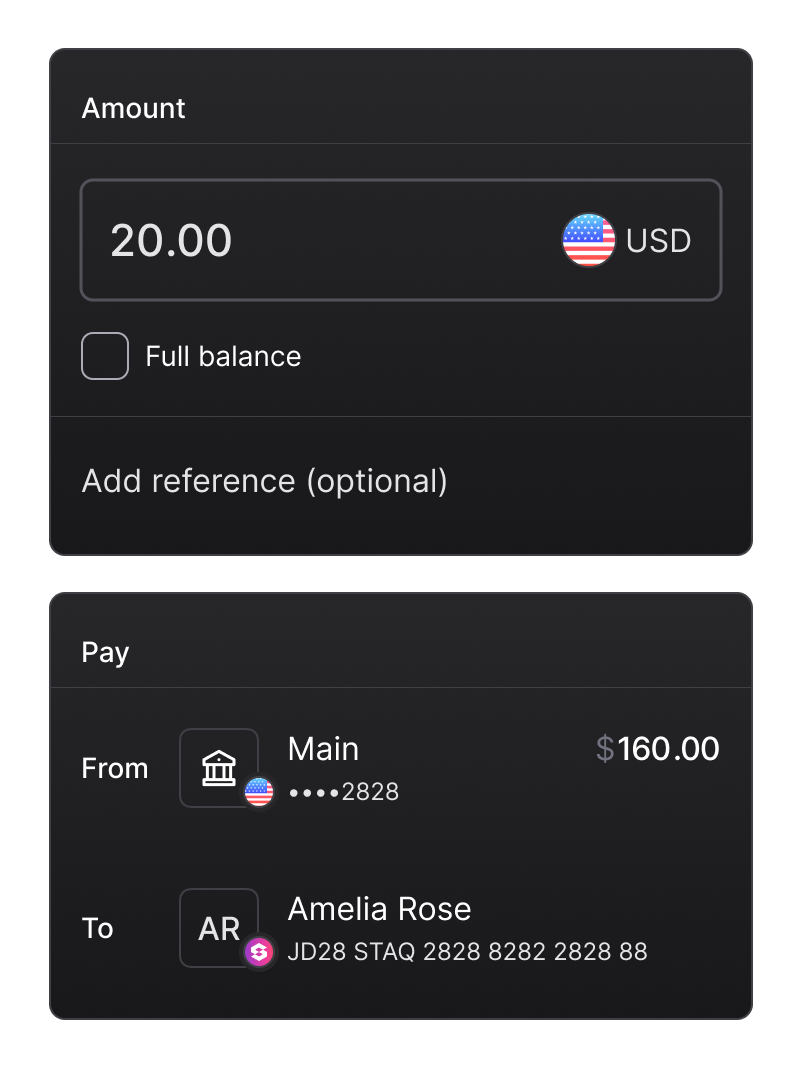Click the US flag icon beside USD
Screen dimensions: 800x1068
pos(589,240)
